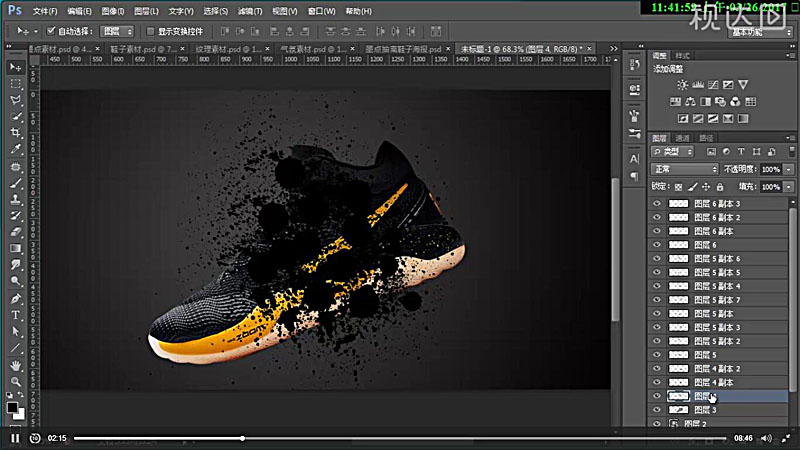This screenshot has height=450, width=800.
Task: Select the Lasso tool
Action: pos(15,100)
